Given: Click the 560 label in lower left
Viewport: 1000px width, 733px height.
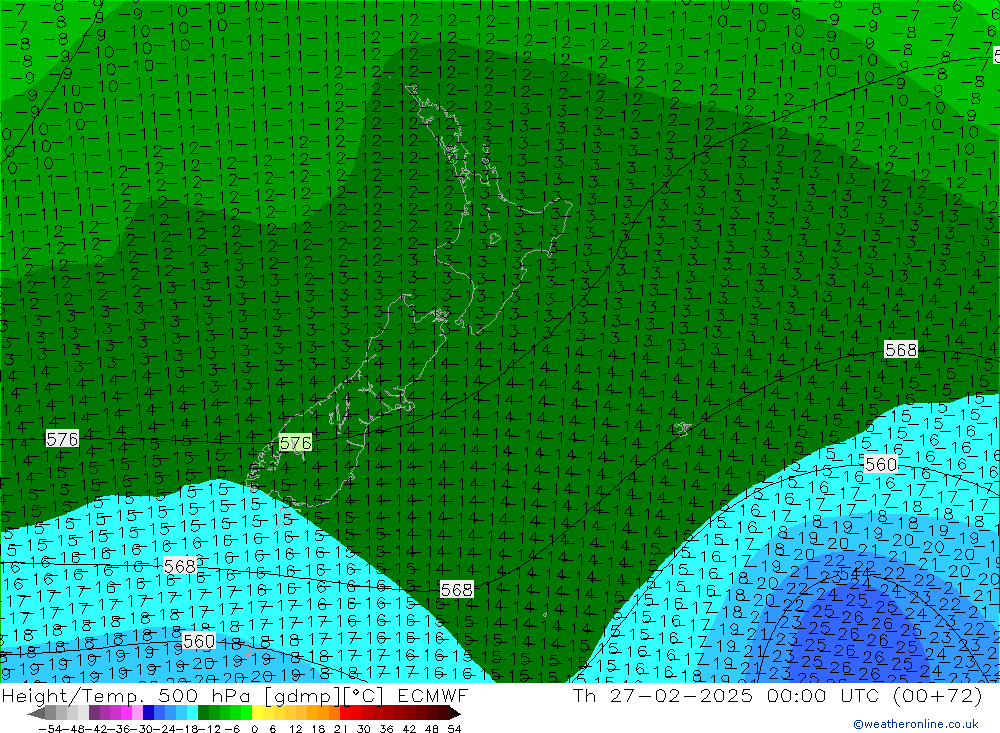Looking at the screenshot, I should tap(198, 640).
